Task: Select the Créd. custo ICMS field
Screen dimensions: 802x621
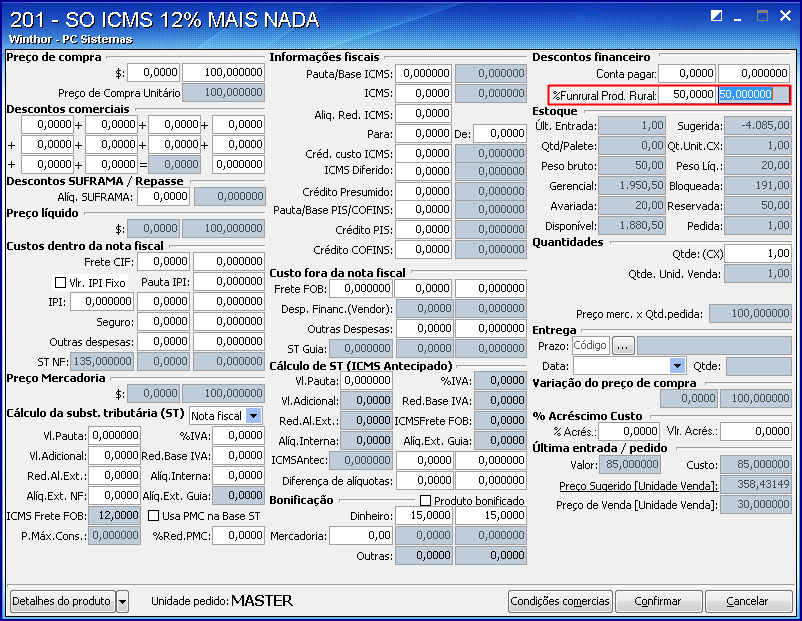Action: point(424,153)
